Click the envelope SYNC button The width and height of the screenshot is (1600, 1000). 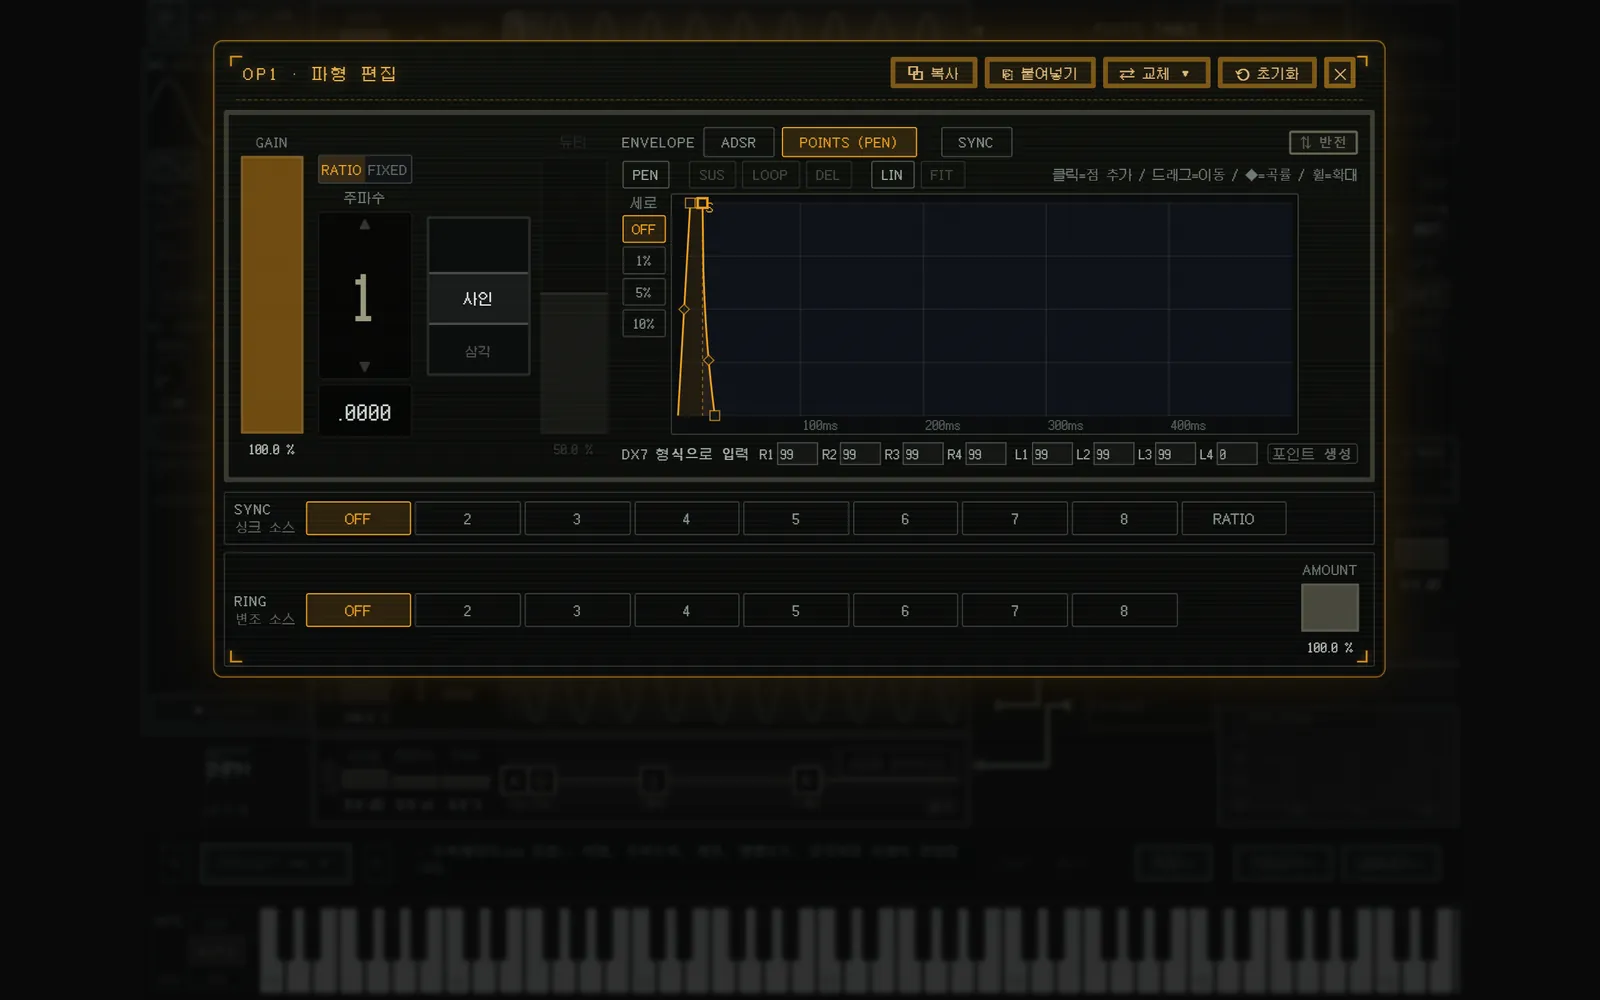(976, 142)
